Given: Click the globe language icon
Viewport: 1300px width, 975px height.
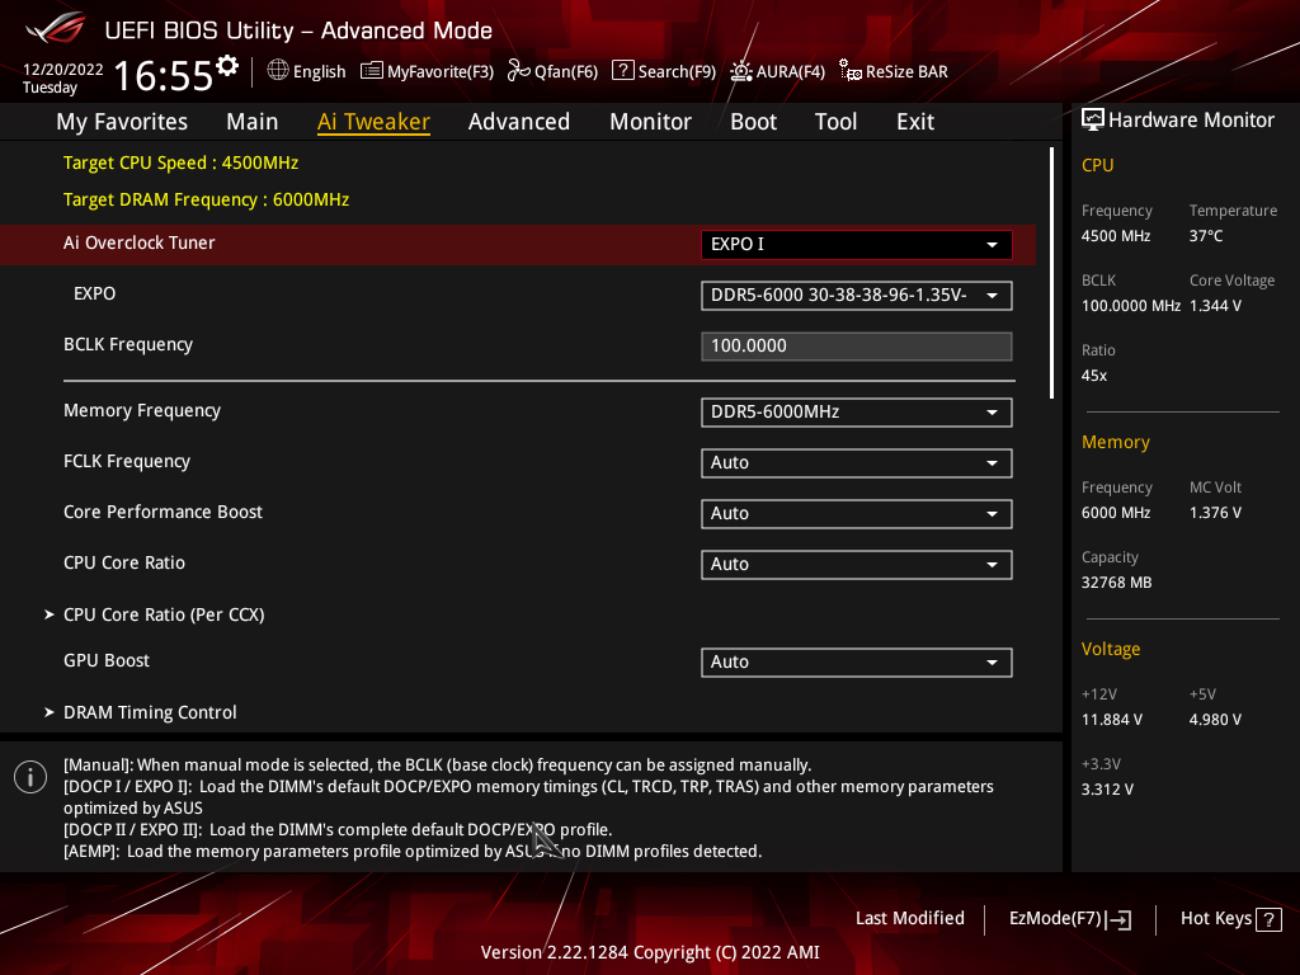Looking at the screenshot, I should coord(278,70).
